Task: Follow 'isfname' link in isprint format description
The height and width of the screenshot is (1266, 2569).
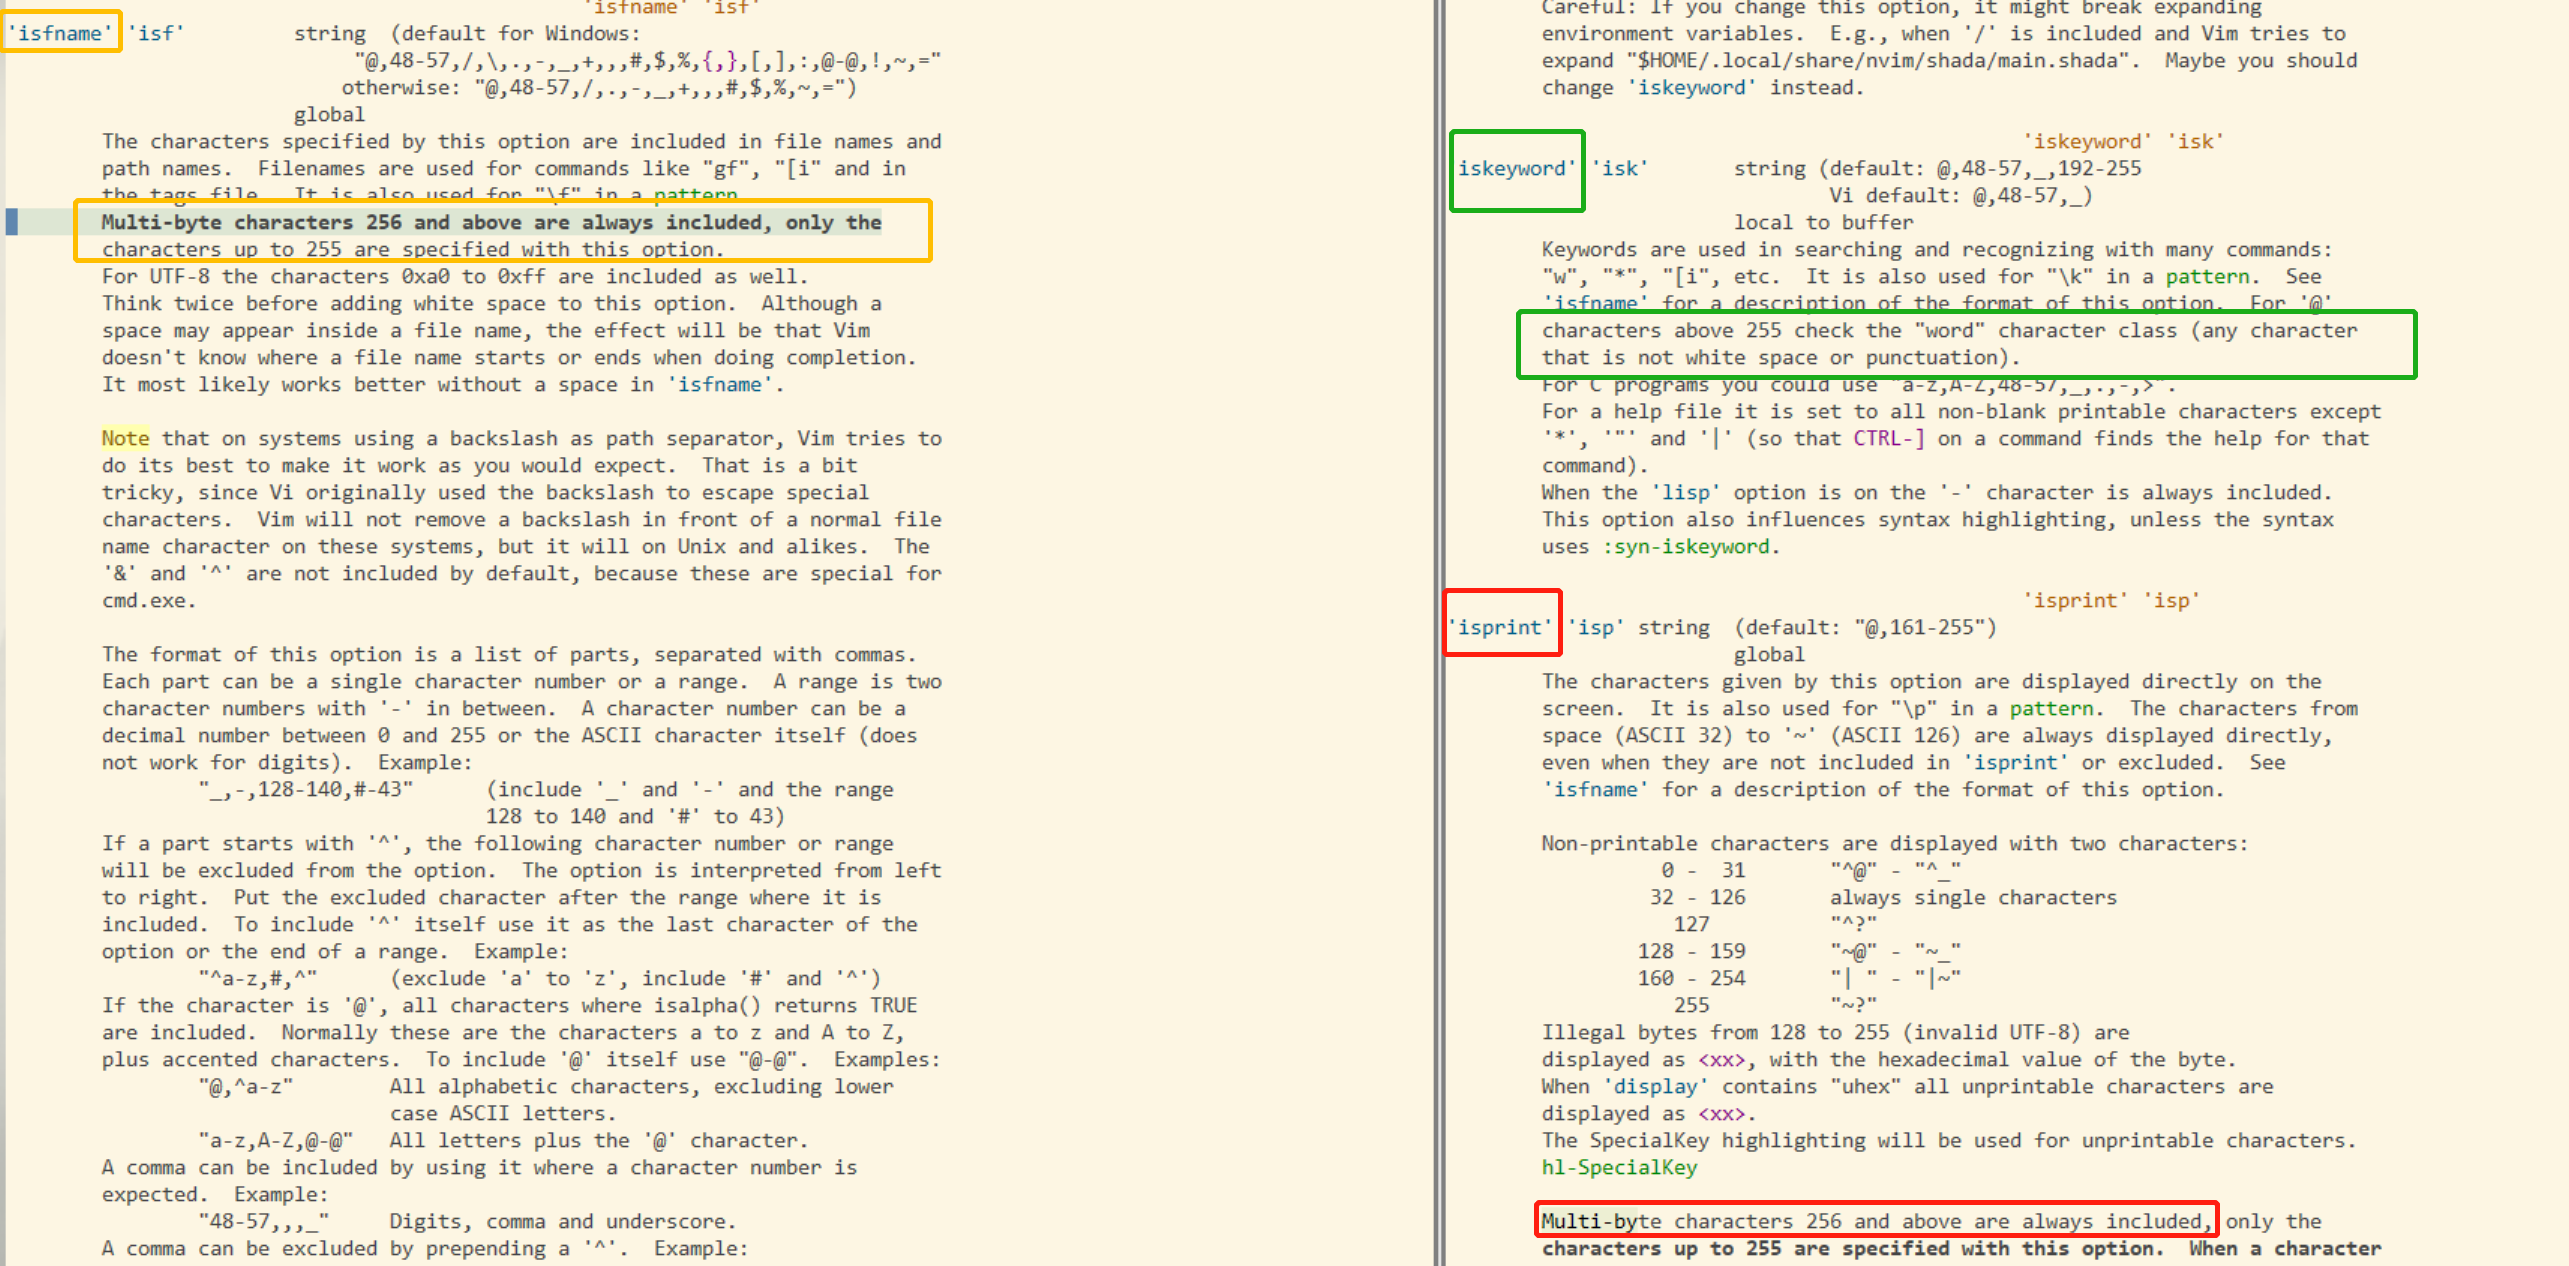Action: pyautogui.click(x=1595, y=789)
